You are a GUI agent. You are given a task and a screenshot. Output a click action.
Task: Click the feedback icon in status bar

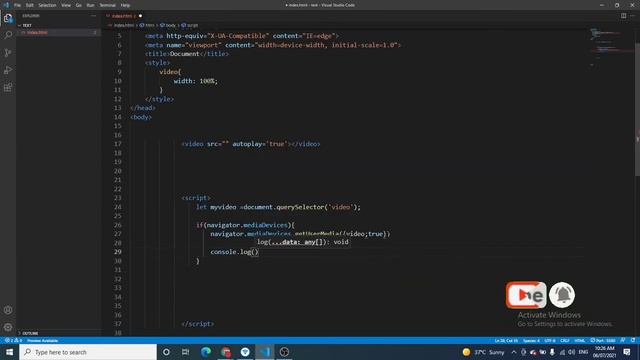(623, 340)
